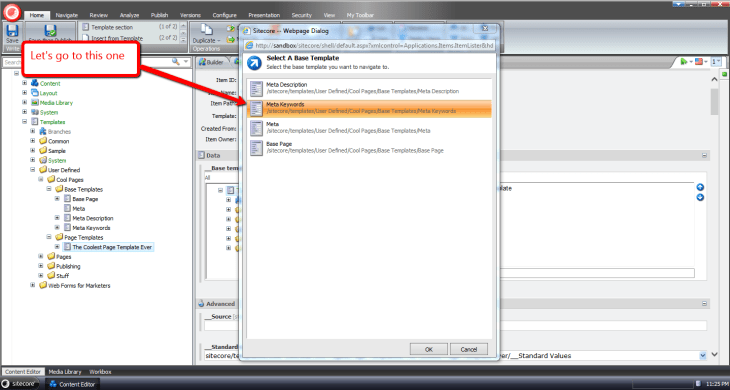Image resolution: width=730 pixels, height=390 pixels.
Task: Click the language flag icon
Action: coord(698,61)
